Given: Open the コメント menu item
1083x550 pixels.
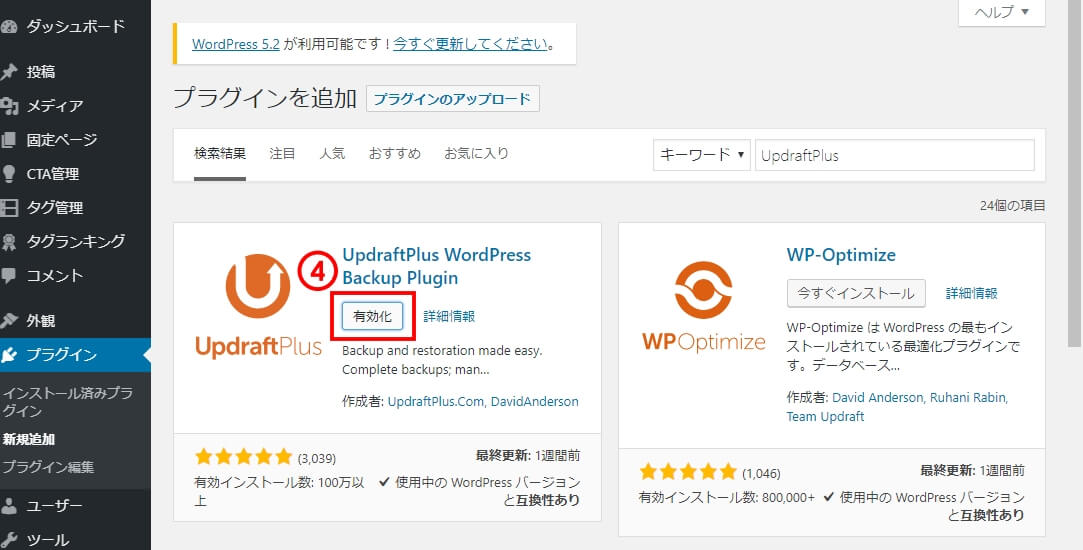Looking at the screenshot, I should 55,275.
